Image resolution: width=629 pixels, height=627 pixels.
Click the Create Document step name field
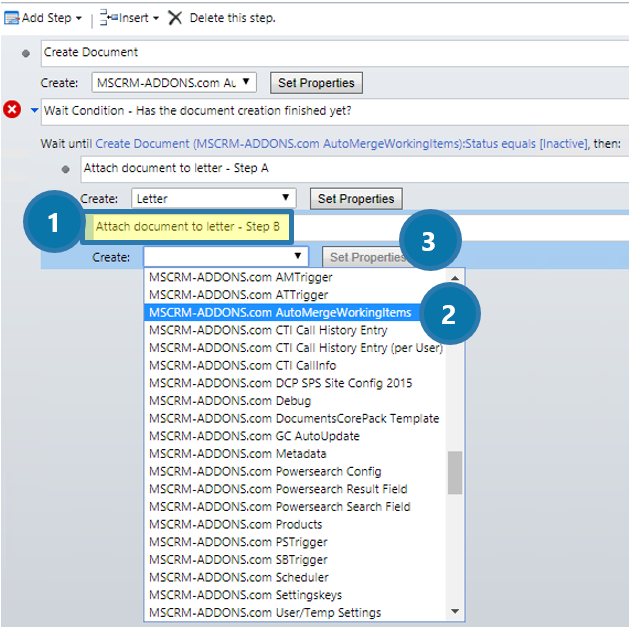point(335,53)
